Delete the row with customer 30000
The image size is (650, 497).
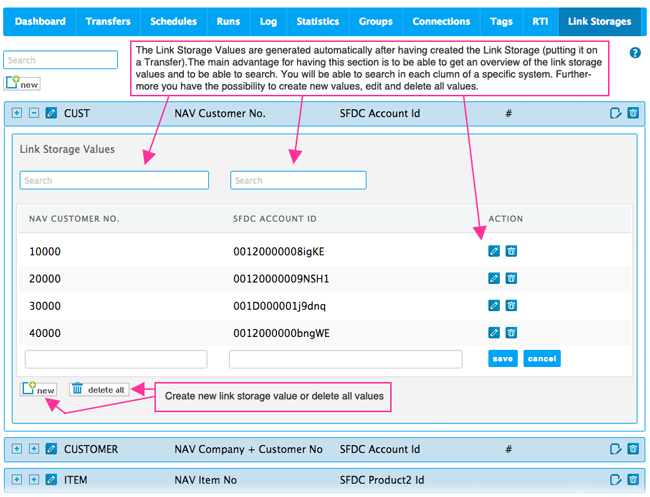pyautogui.click(x=511, y=306)
